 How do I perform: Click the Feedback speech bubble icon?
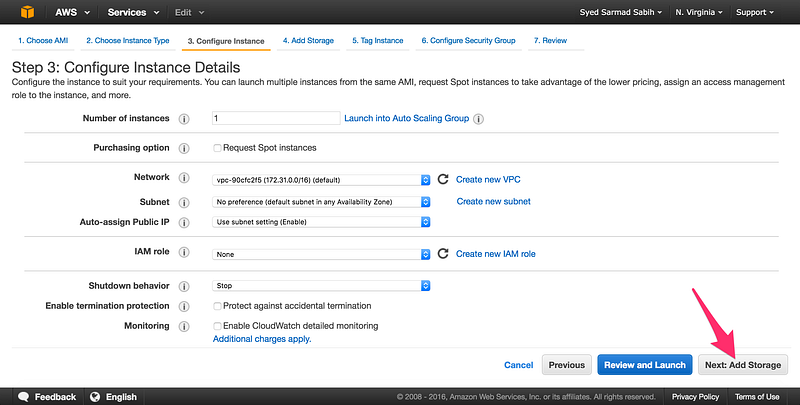[x=23, y=397]
